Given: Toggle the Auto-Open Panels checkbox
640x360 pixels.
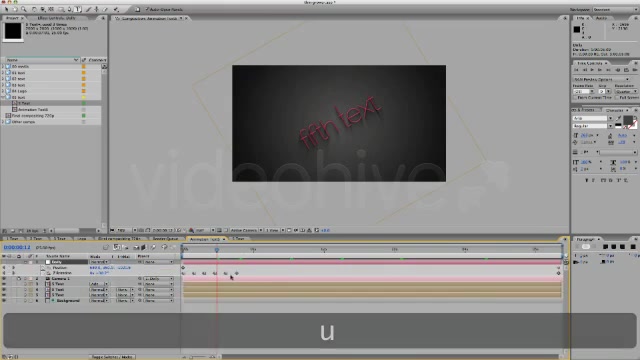Looking at the screenshot, I should pyautogui.click(x=147, y=9).
